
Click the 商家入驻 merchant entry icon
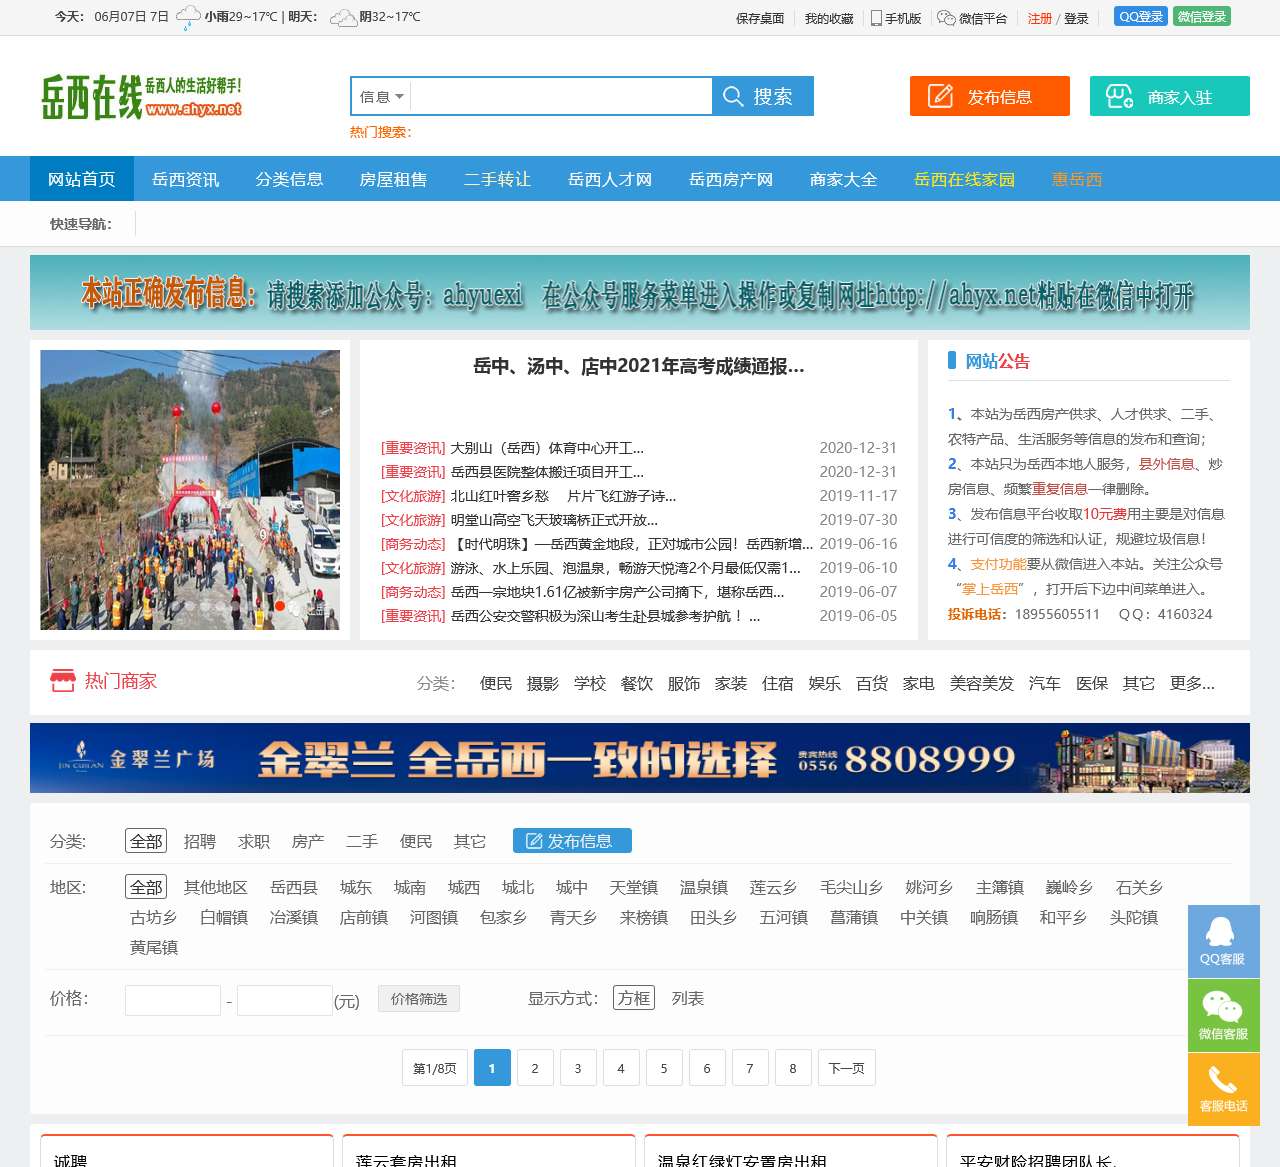[x=1118, y=95]
